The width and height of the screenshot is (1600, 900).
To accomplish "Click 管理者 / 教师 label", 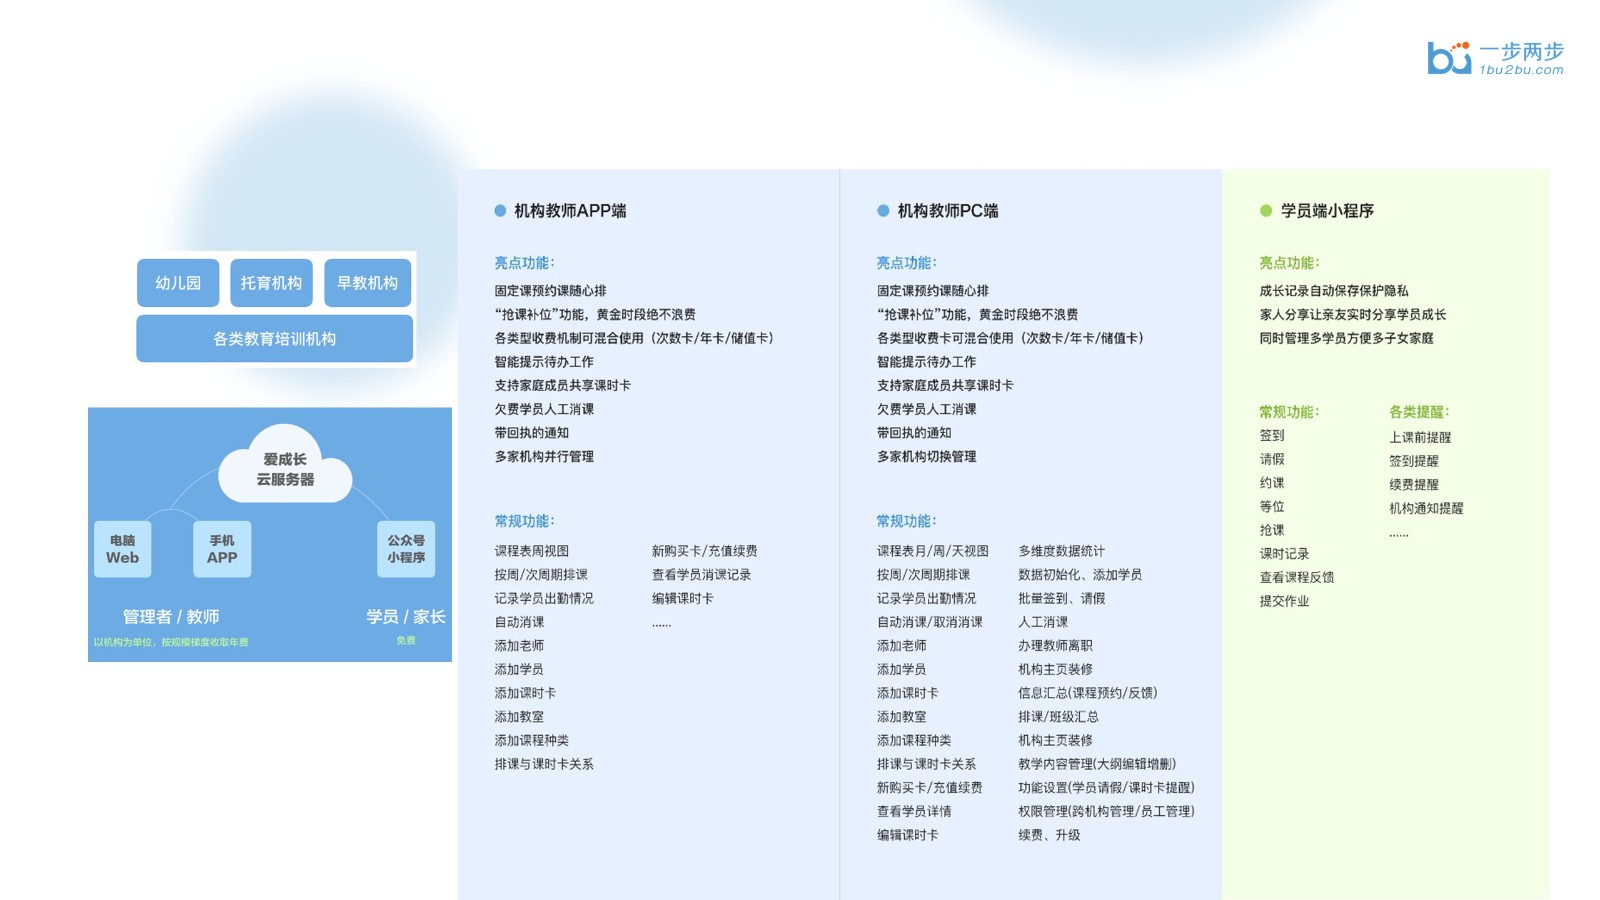I will tap(171, 617).
